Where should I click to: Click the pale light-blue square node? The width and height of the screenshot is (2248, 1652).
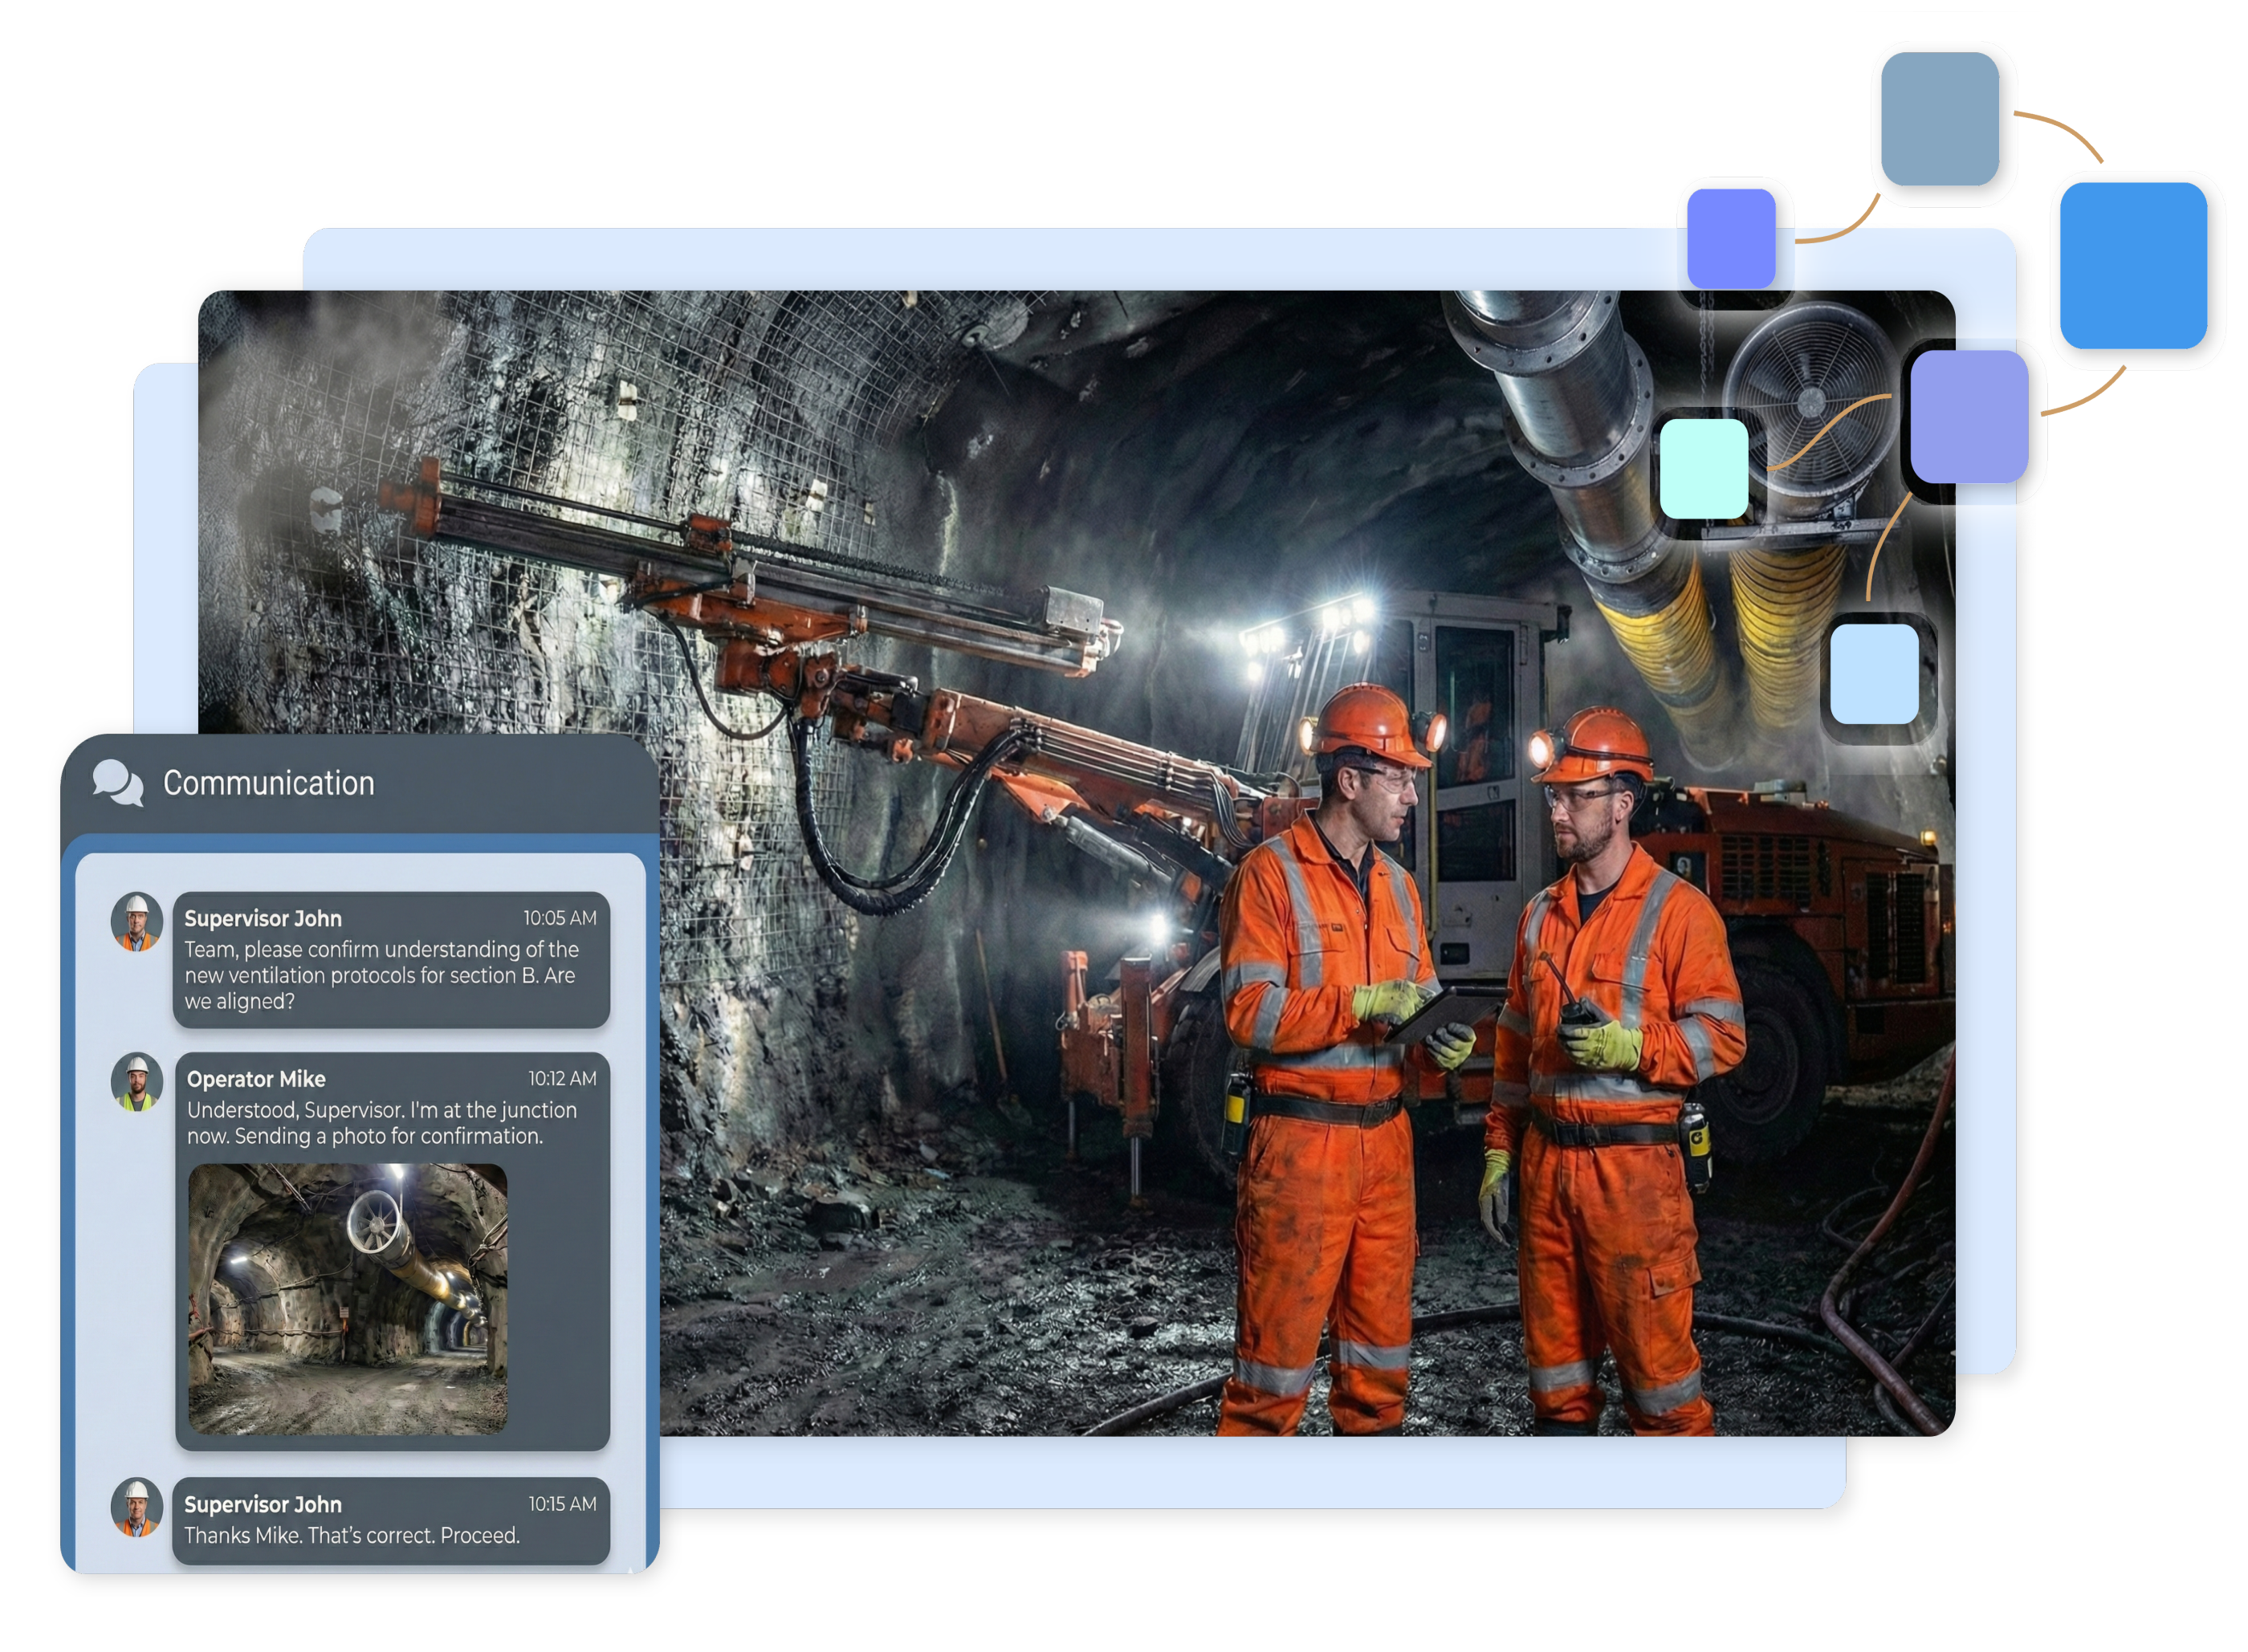1874,673
